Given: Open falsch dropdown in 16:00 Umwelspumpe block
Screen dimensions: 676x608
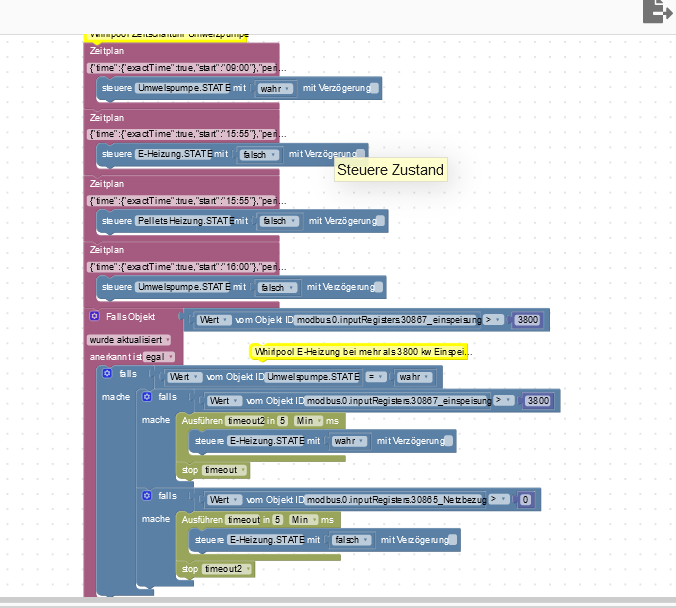Looking at the screenshot, I should pyautogui.click(x=278, y=287).
